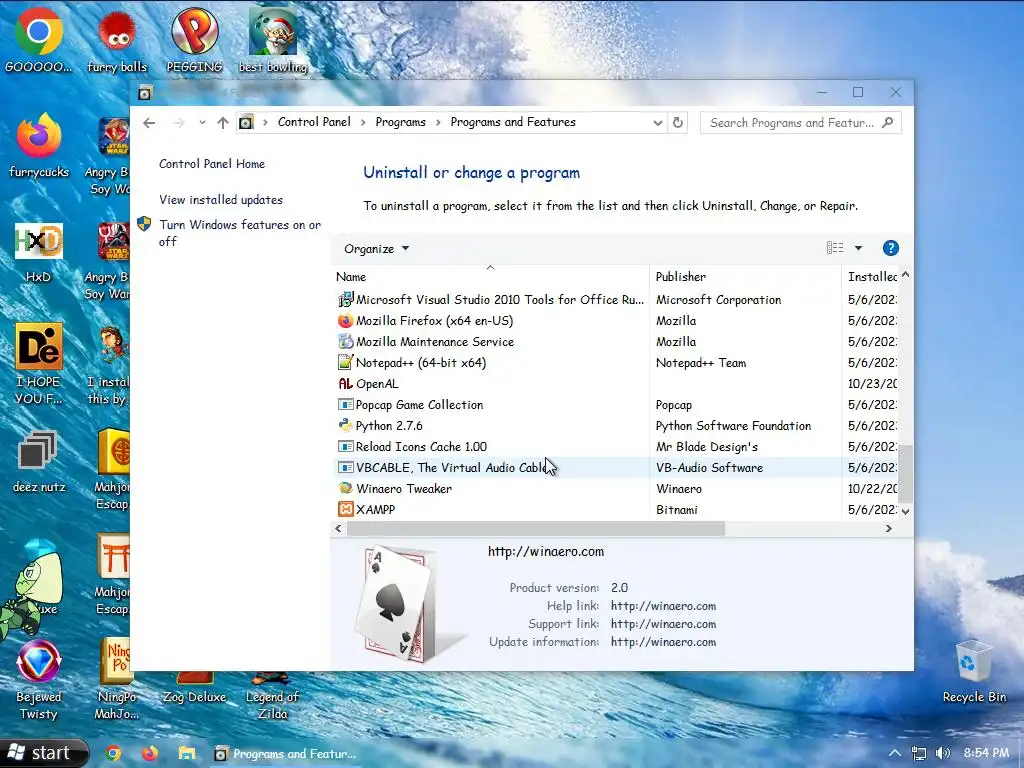Click the Mozilla Firefox program icon in list
The height and width of the screenshot is (768, 1024).
[x=345, y=321]
